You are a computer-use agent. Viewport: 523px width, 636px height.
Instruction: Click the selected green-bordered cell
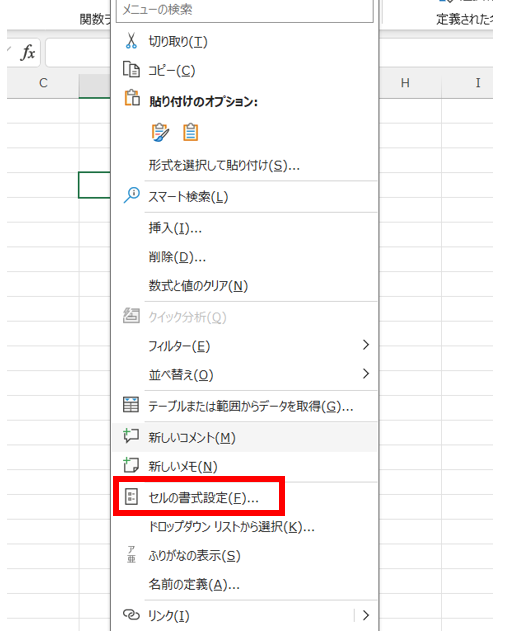click(94, 185)
